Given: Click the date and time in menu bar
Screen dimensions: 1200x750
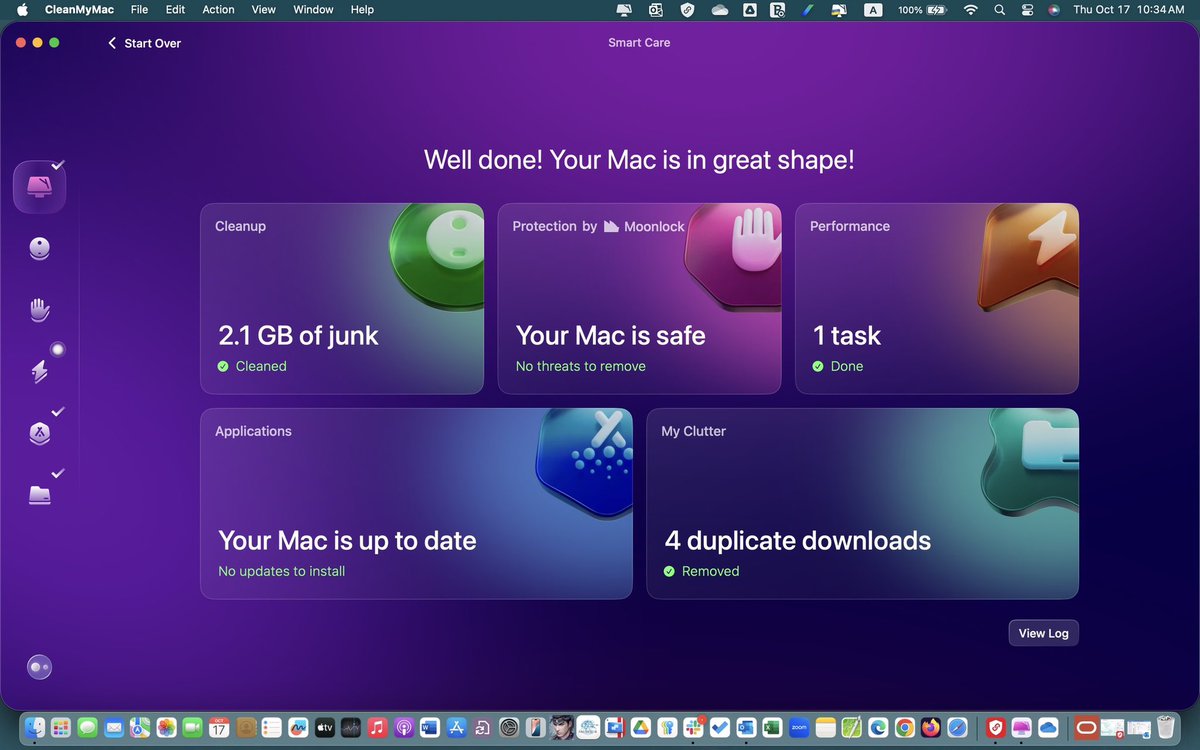Looking at the screenshot, I should pyautogui.click(x=1128, y=9).
